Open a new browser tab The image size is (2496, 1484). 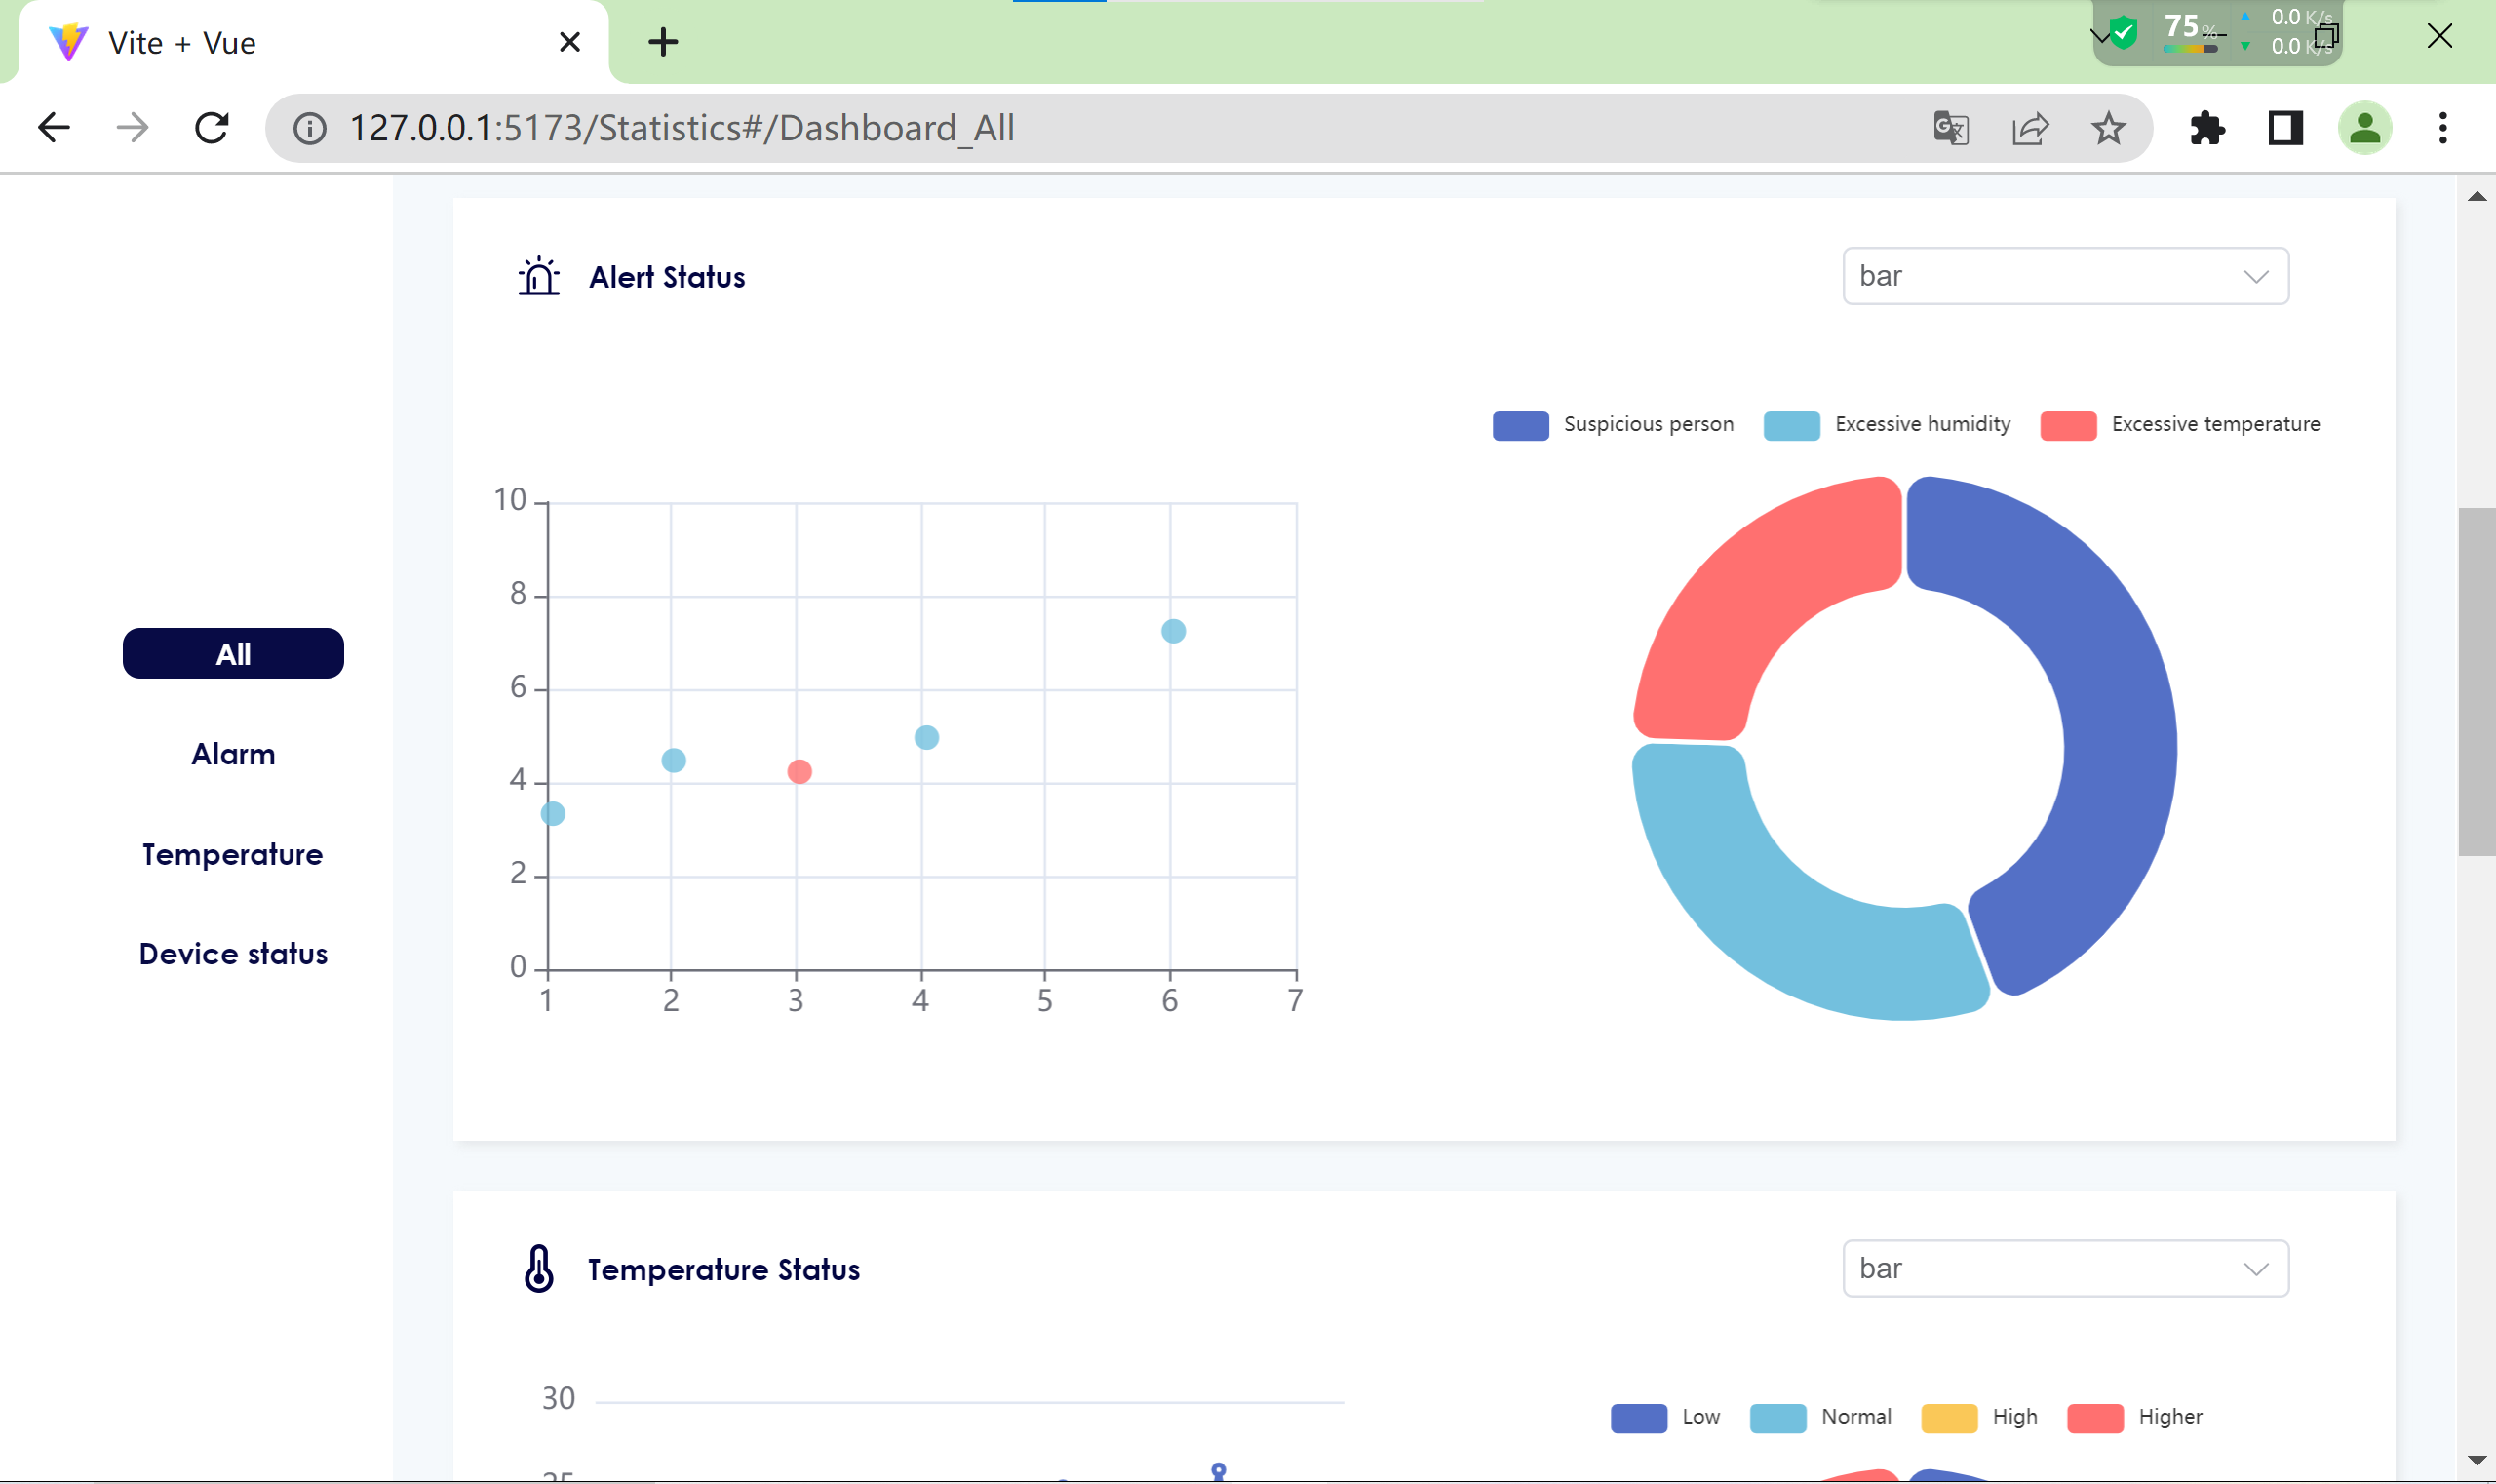pos(663,42)
